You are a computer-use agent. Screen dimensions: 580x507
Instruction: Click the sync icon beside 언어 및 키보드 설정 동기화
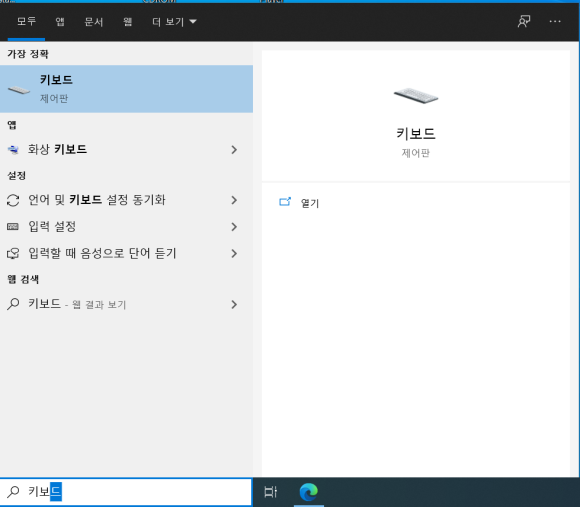[x=13, y=200]
